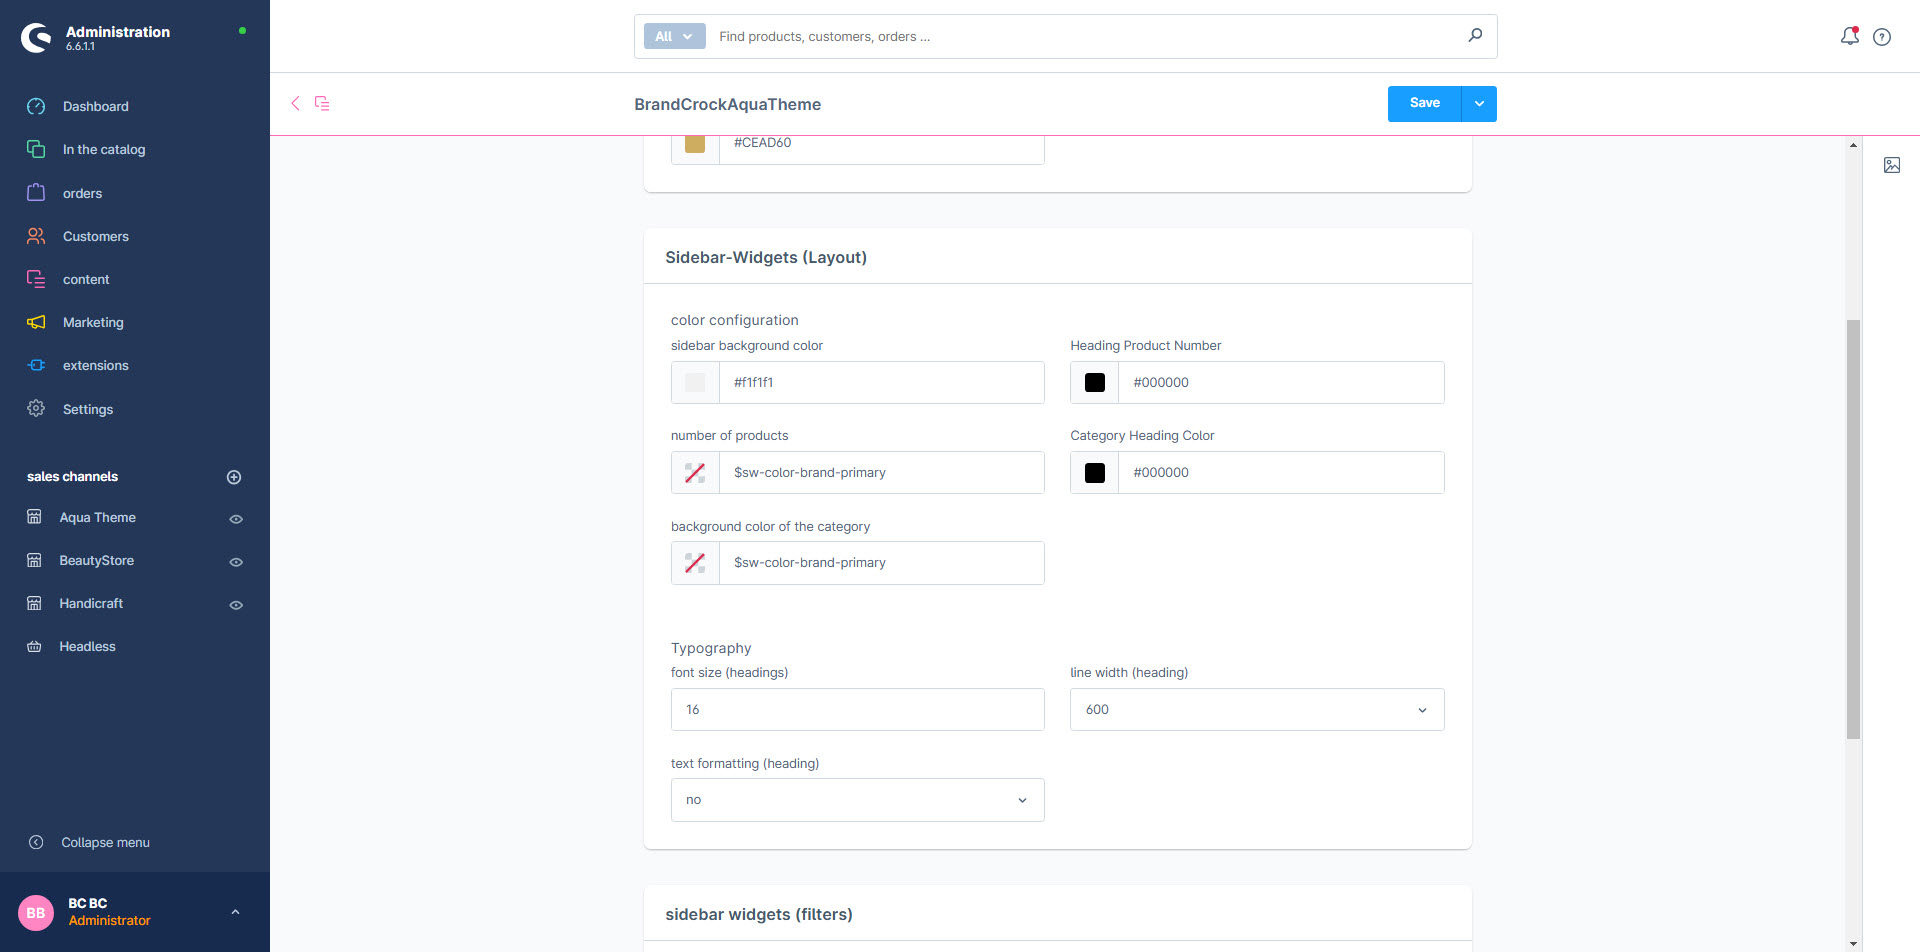This screenshot has height=952, width=1920.
Task: Click the Collapse menu icon
Action: 36,842
